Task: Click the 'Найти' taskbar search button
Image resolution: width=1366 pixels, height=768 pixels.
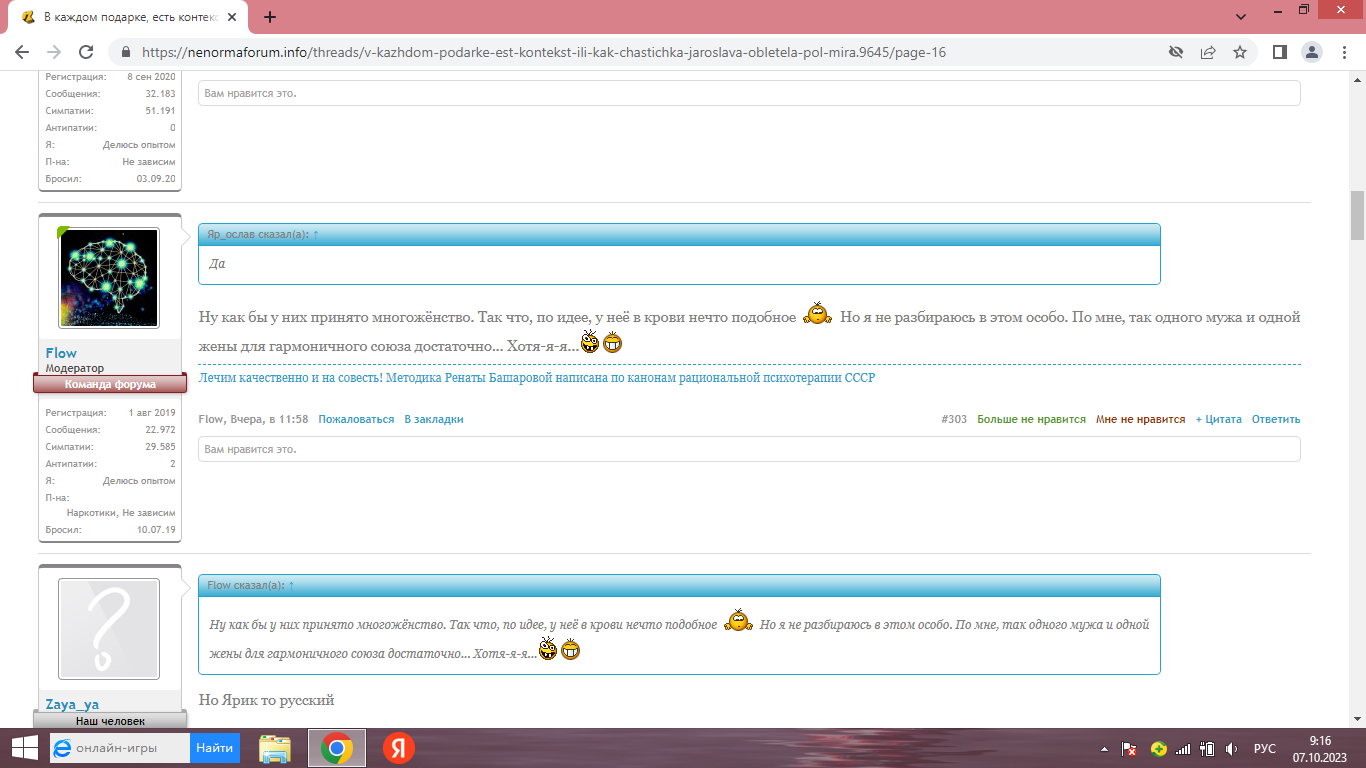Action: [x=215, y=748]
